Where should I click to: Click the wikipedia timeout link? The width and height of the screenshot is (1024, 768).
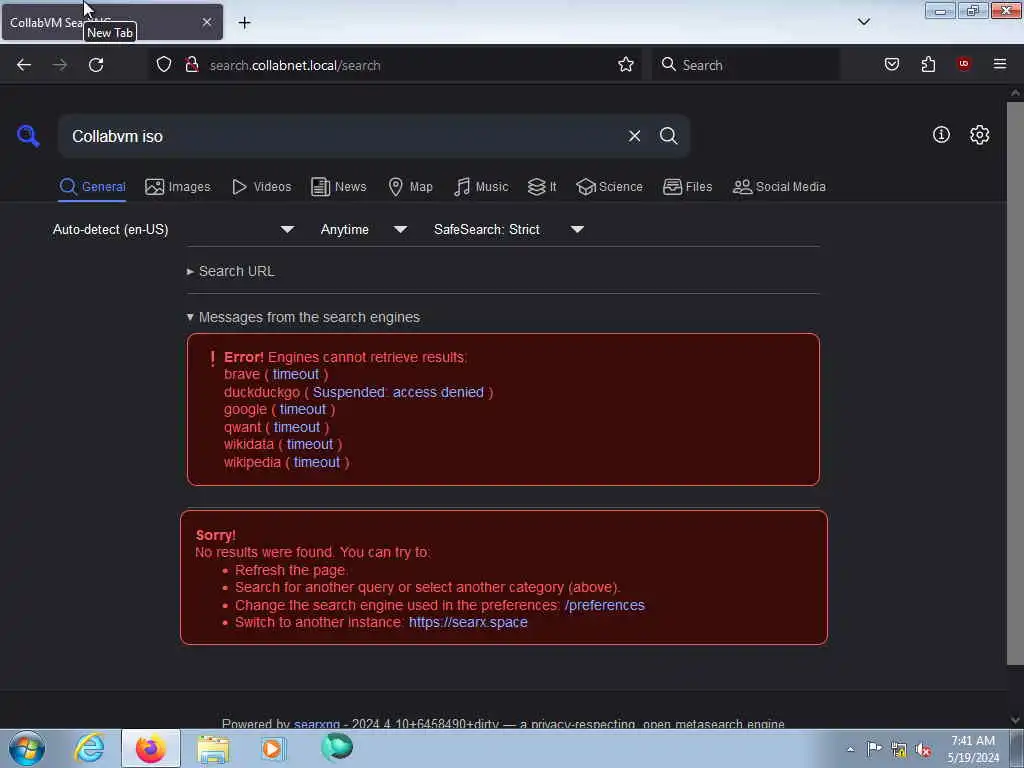point(317,462)
